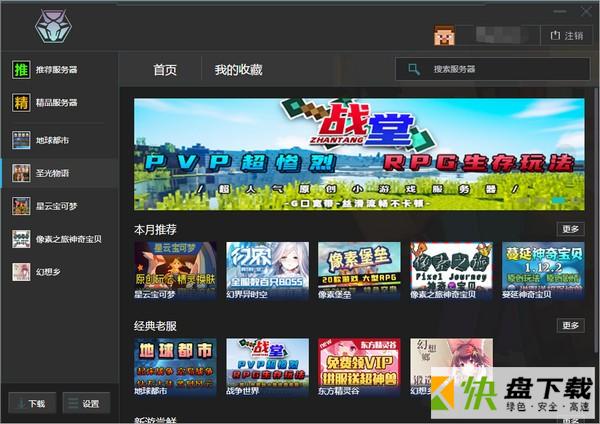Switch to the 首页 tab
Image resolution: width=600 pixels, height=424 pixels.
coord(165,70)
